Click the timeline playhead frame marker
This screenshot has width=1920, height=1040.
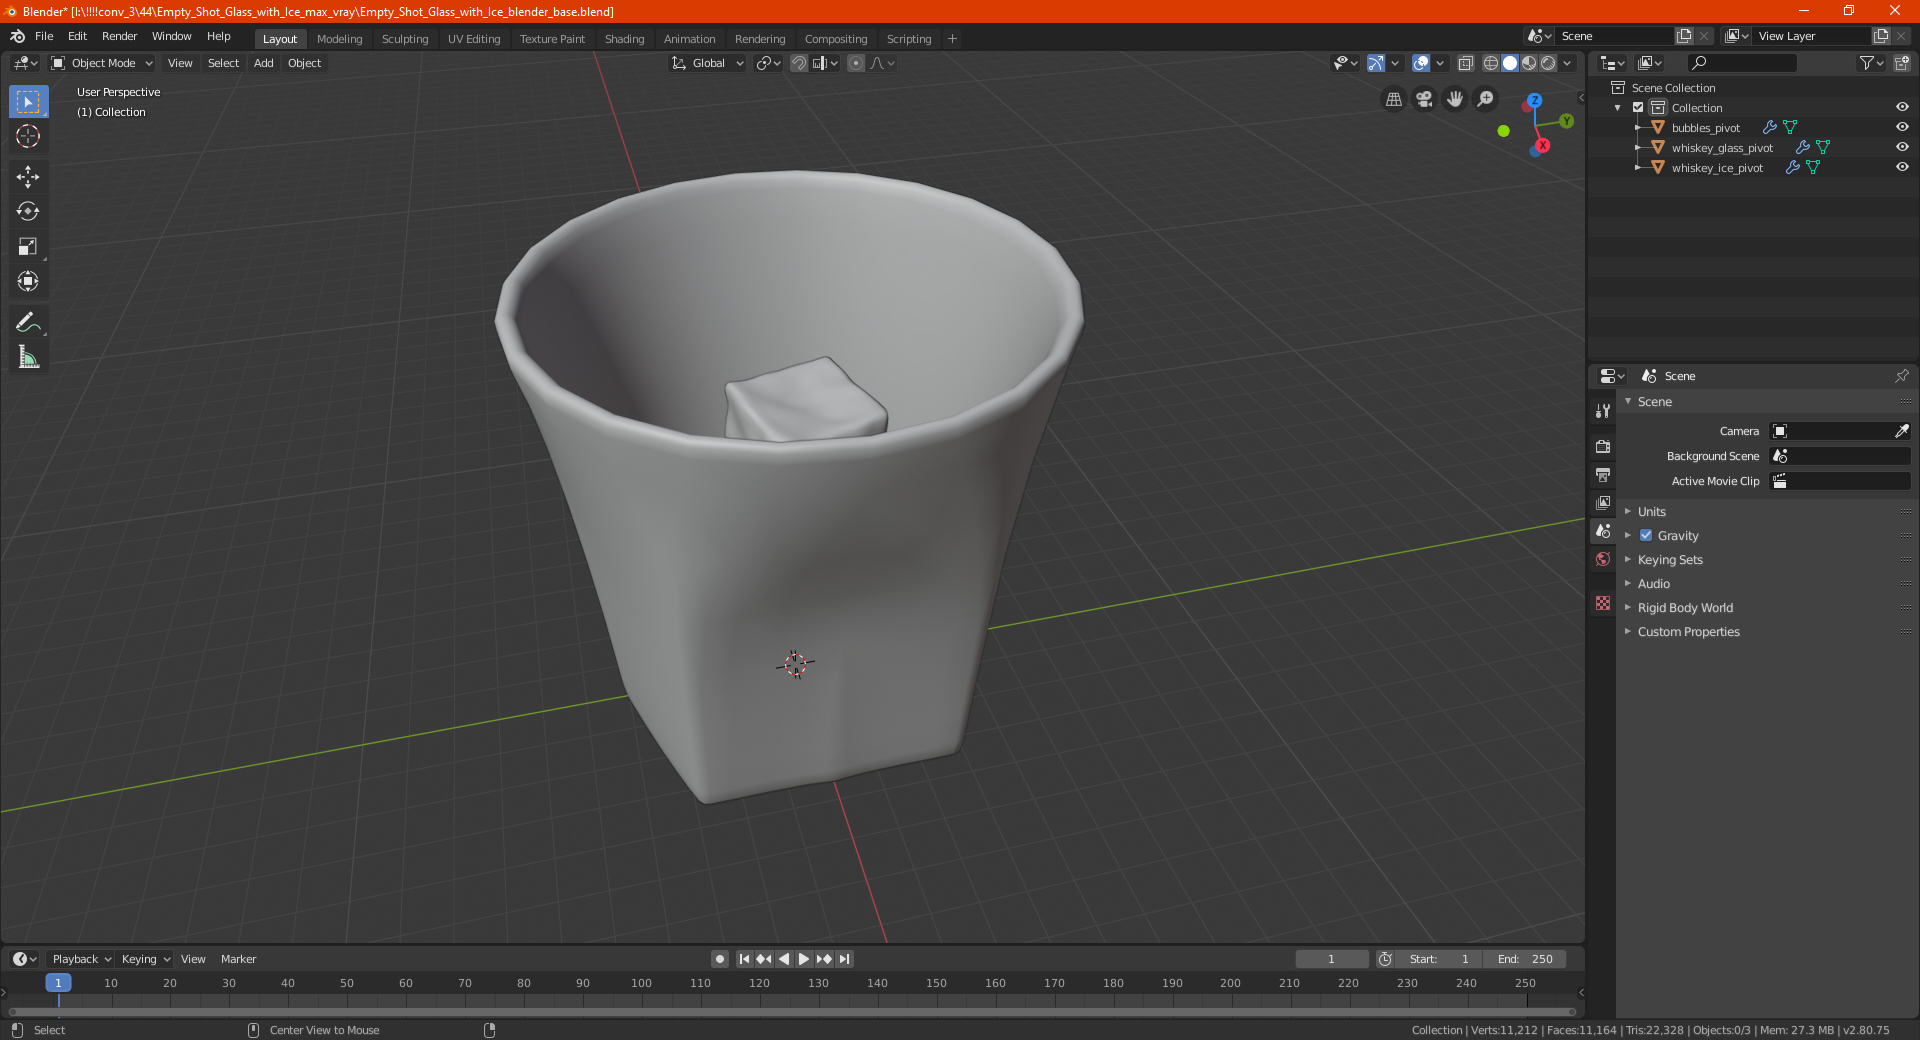[58, 983]
